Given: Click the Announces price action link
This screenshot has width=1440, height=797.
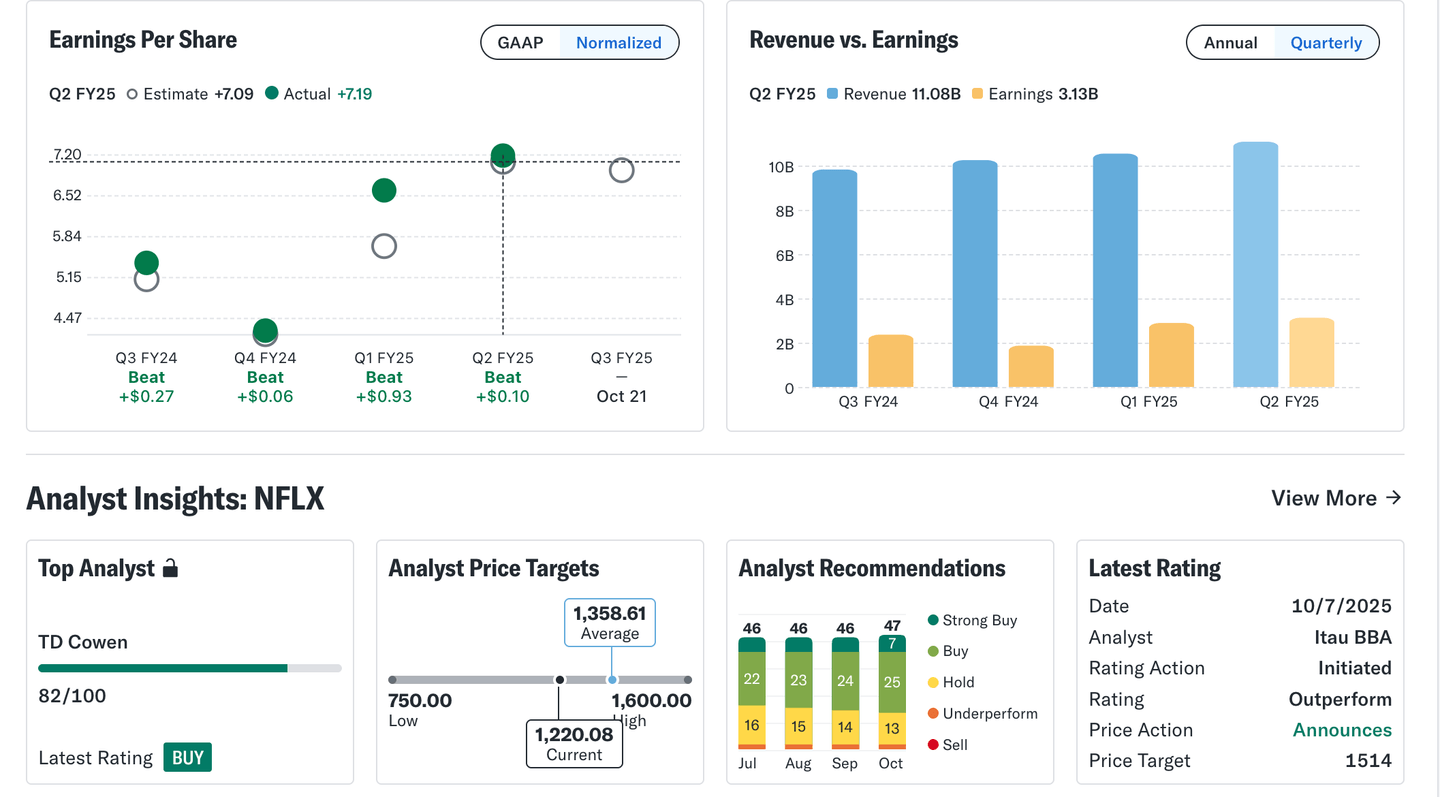Looking at the screenshot, I should [x=1342, y=730].
